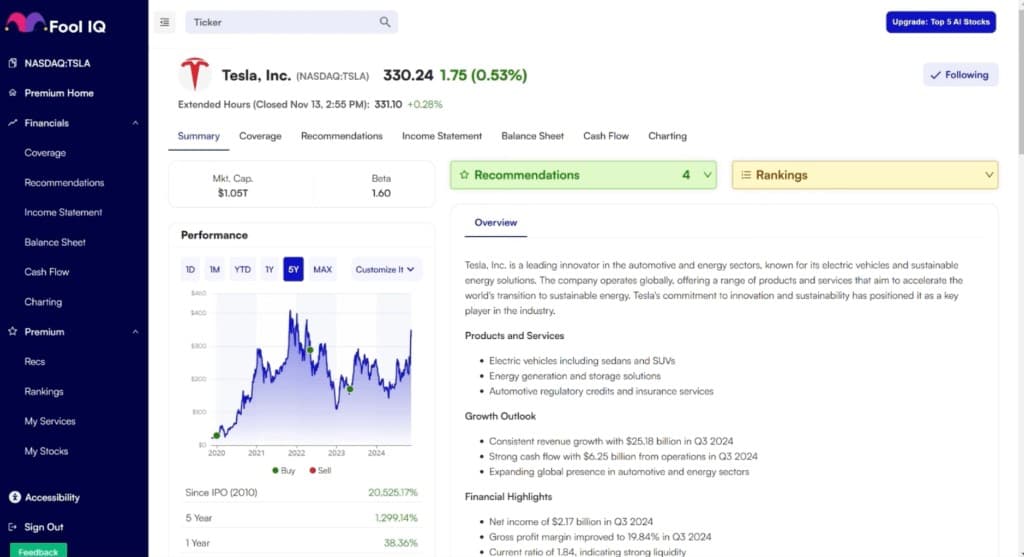The height and width of the screenshot is (557, 1024).
Task: Click the Tesla company logo
Action: click(x=195, y=74)
